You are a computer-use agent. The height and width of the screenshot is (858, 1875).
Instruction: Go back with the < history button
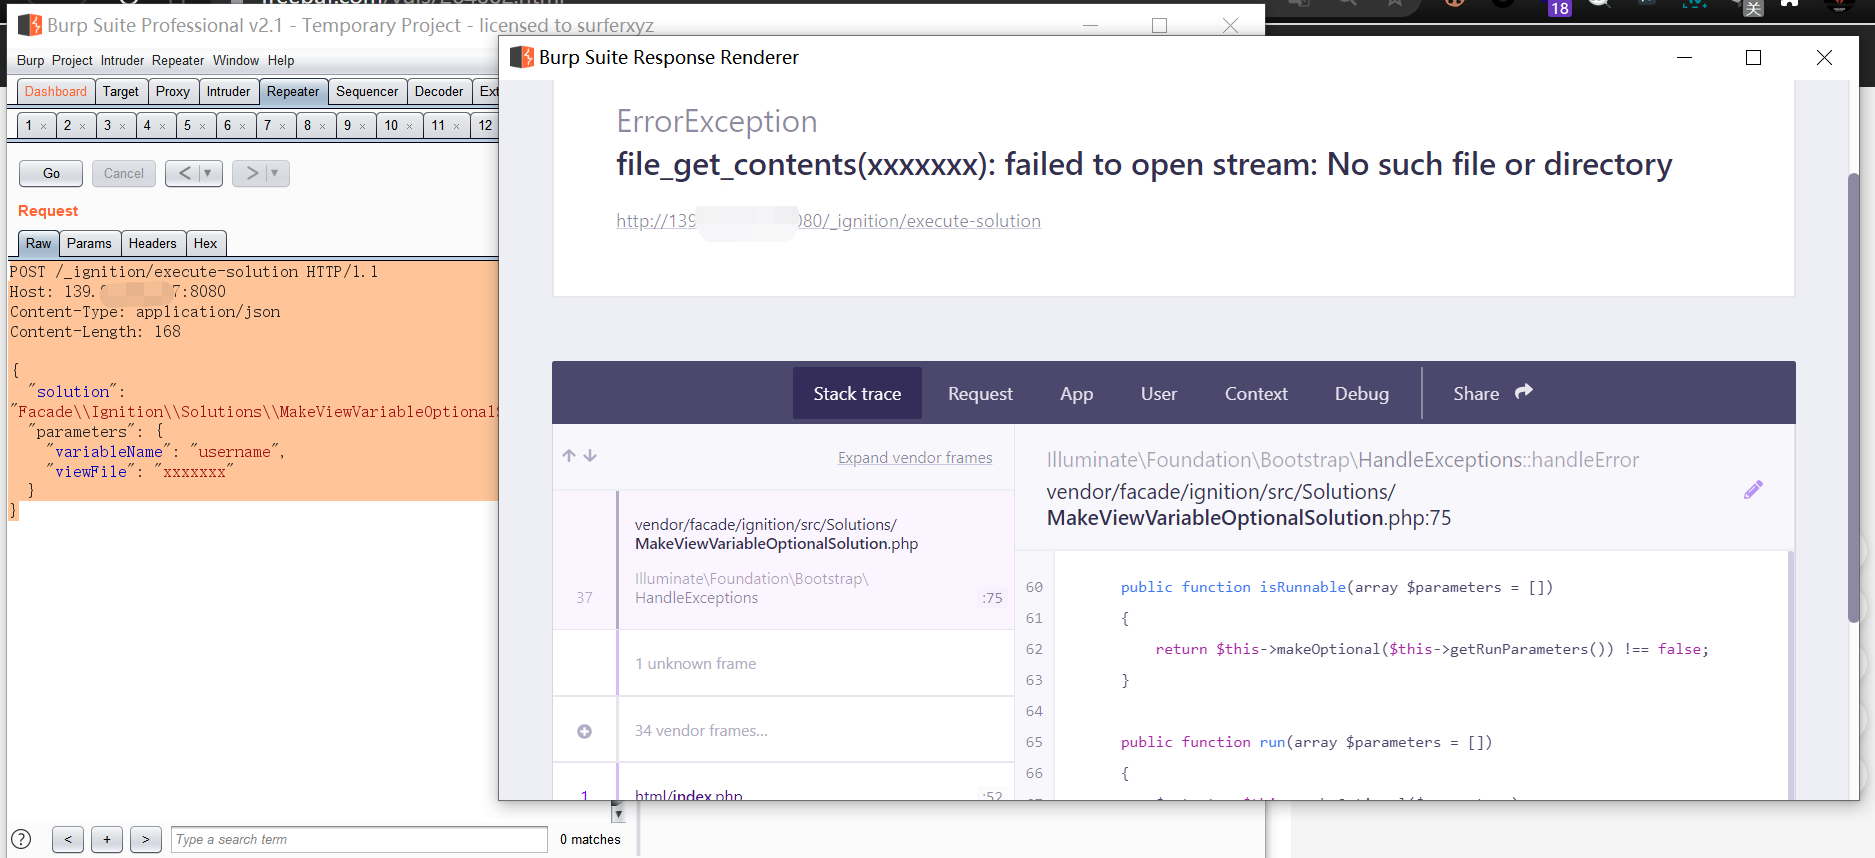[184, 173]
